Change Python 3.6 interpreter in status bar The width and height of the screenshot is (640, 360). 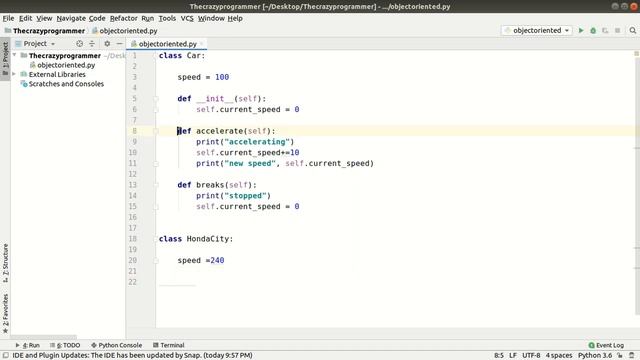(595, 356)
